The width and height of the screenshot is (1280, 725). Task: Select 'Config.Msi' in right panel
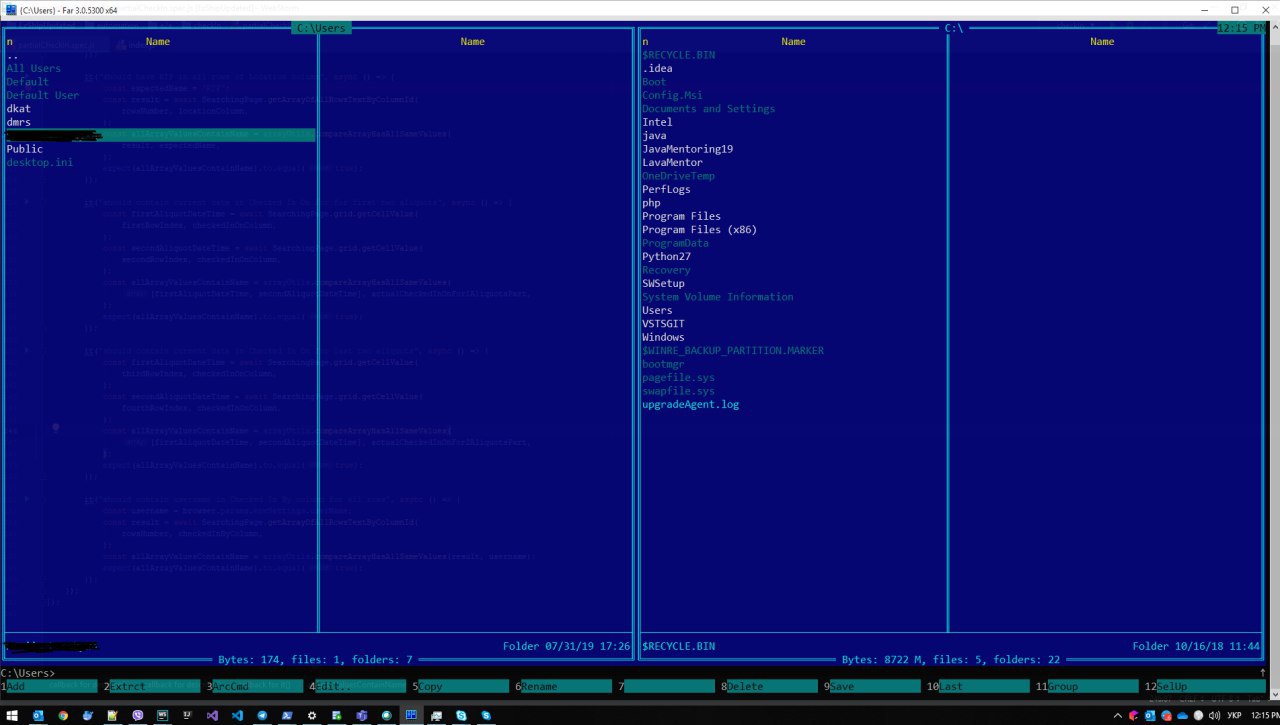point(672,95)
